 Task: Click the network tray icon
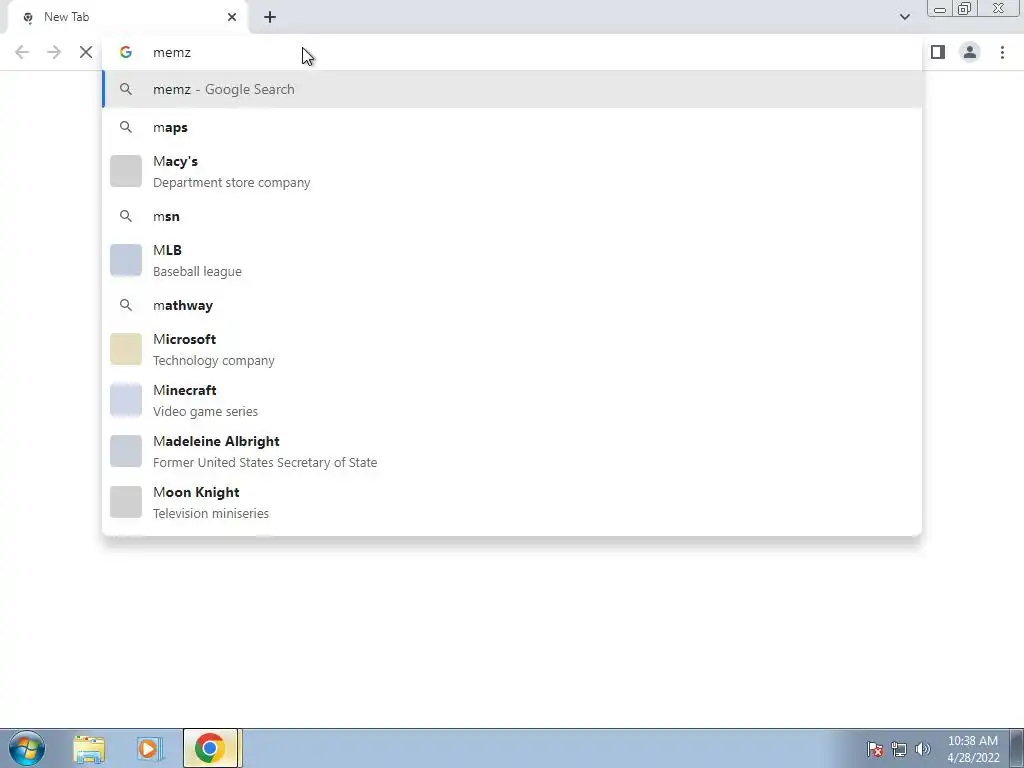coord(899,749)
